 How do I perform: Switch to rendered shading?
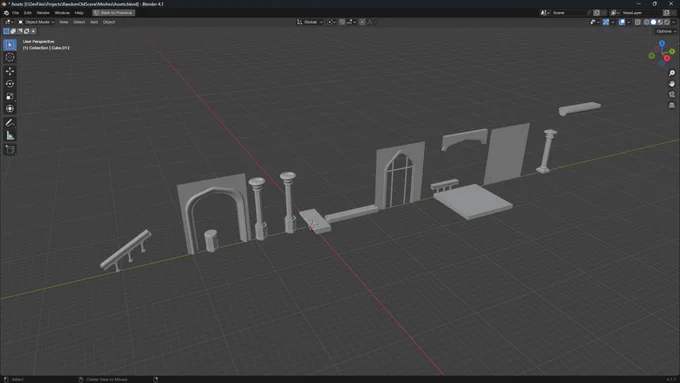pyautogui.click(x=667, y=22)
